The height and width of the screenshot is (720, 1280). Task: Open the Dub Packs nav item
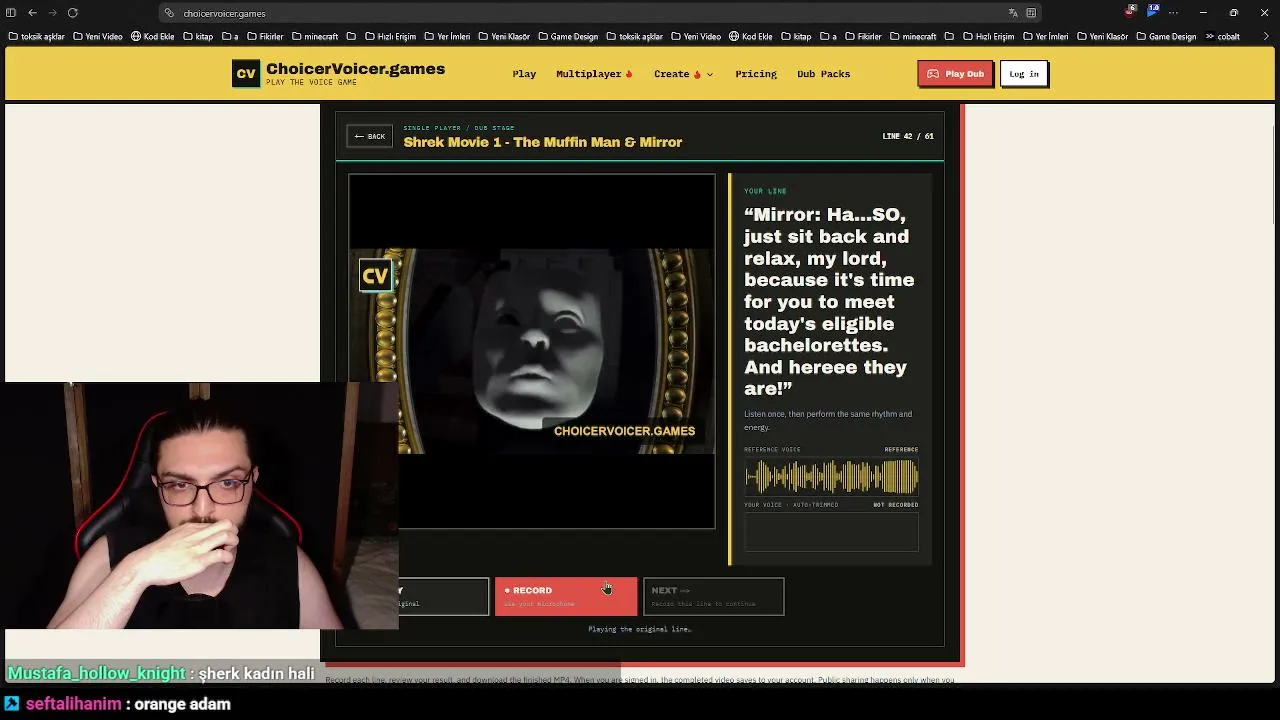click(x=823, y=74)
